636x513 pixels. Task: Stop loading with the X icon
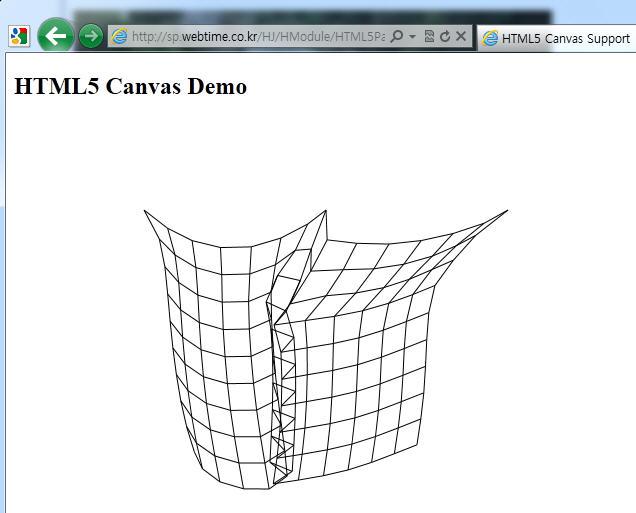[461, 36]
